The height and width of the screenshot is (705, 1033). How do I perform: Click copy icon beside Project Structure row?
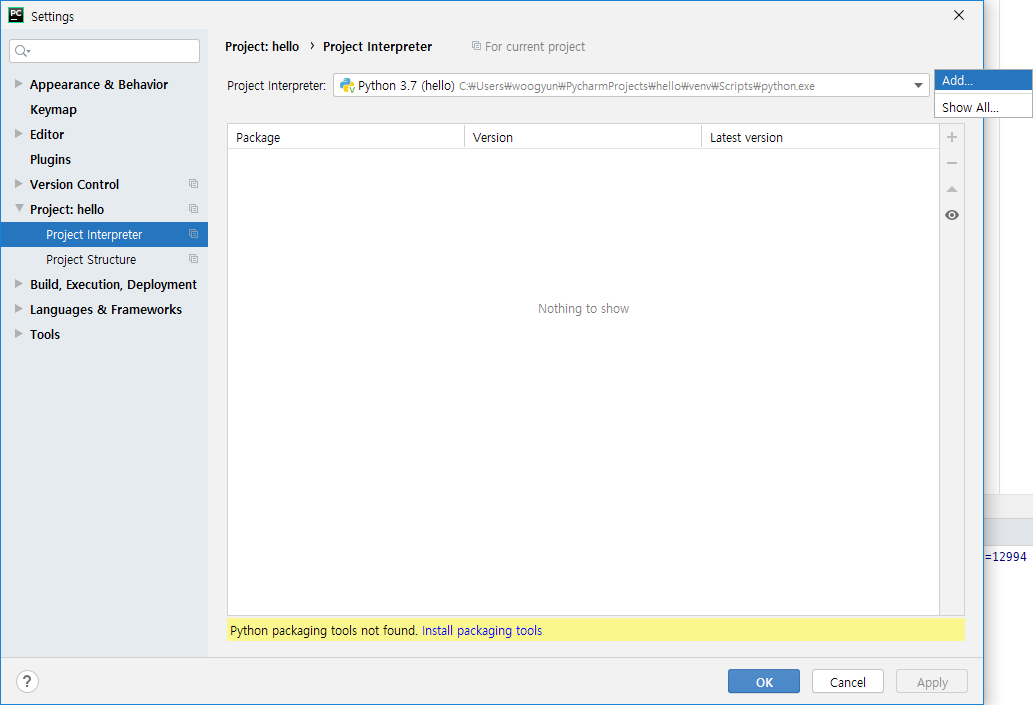[x=193, y=259]
